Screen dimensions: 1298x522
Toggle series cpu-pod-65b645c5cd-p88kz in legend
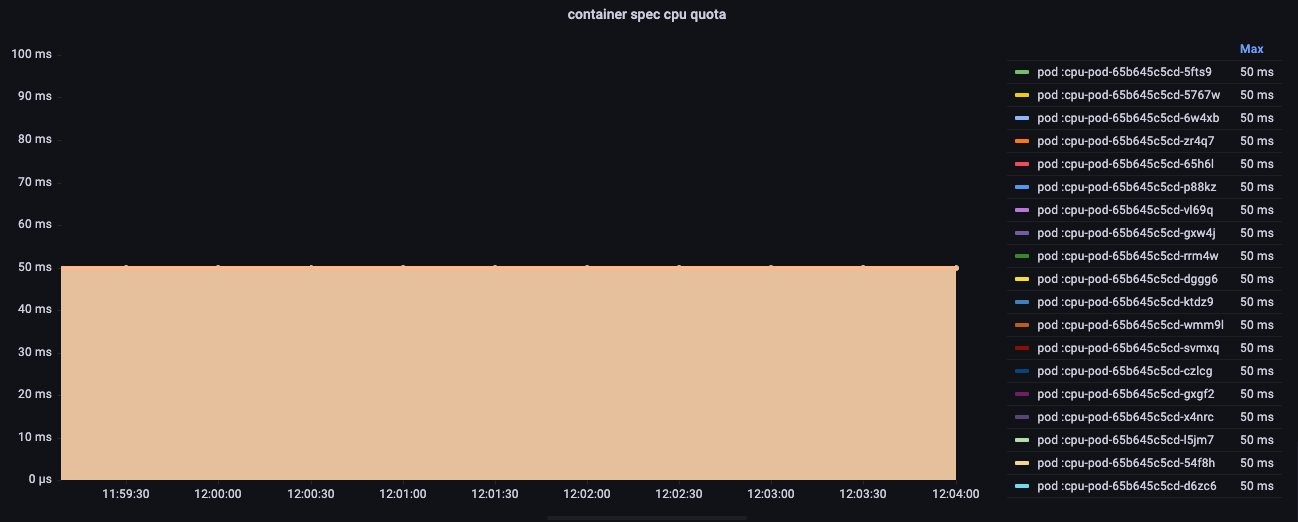(x=1127, y=187)
